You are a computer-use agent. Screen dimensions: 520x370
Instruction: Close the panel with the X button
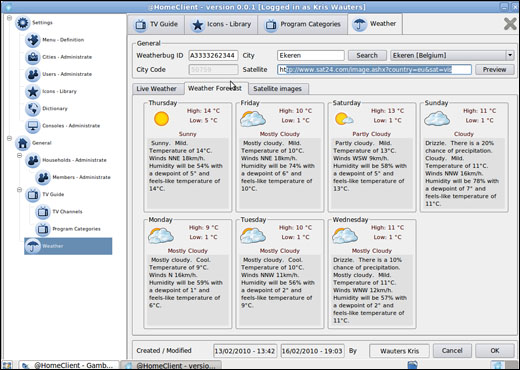(510, 24)
